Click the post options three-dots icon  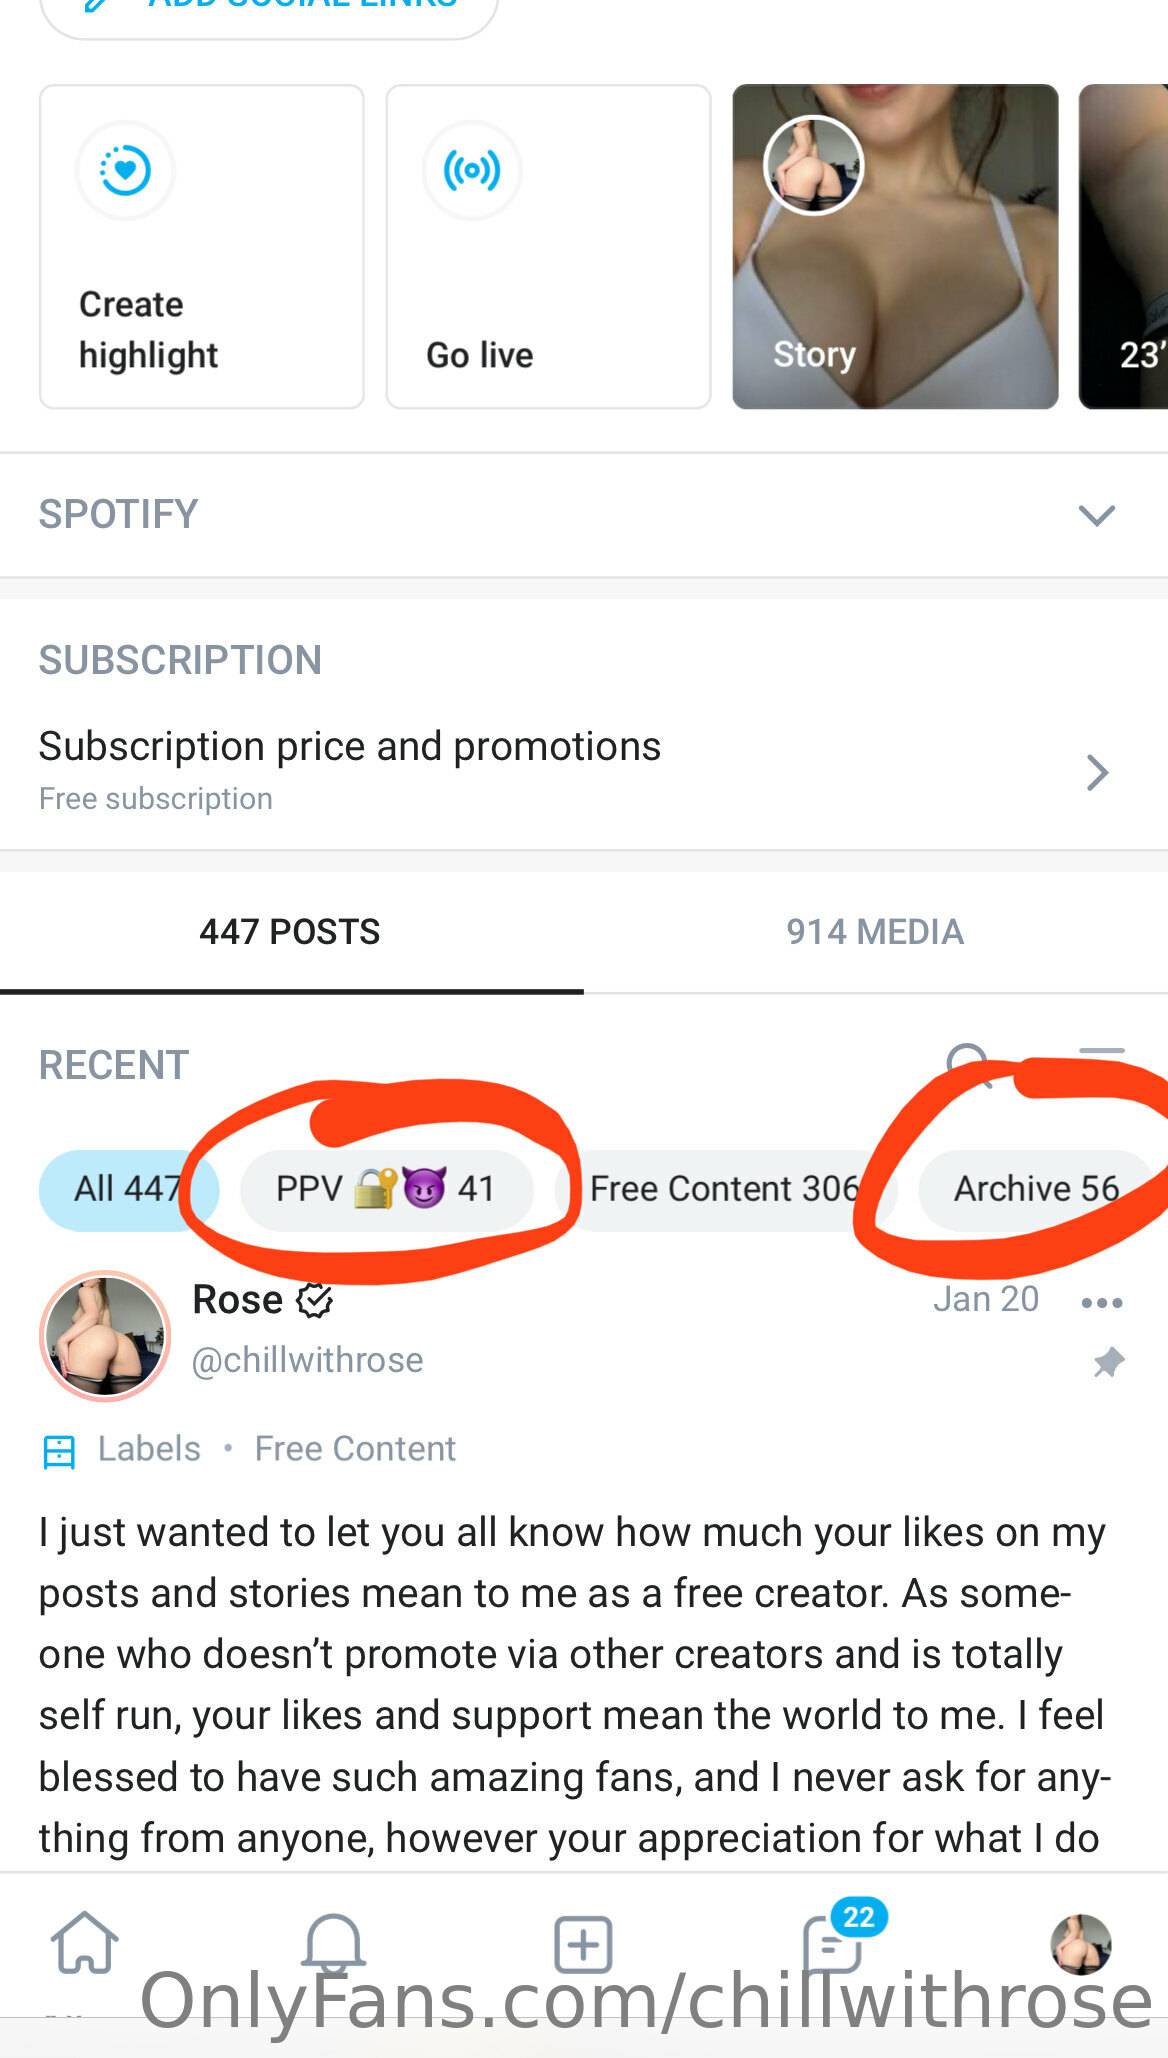(x=1102, y=1302)
